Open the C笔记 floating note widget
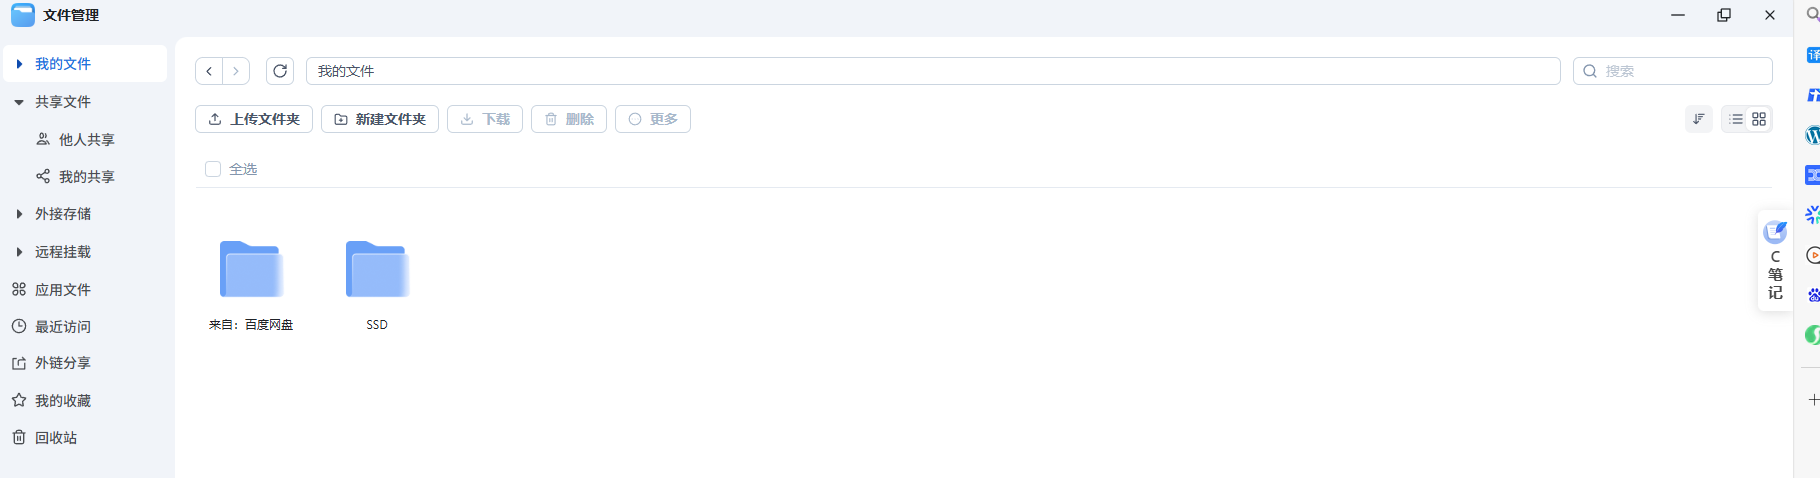Image resolution: width=1820 pixels, height=478 pixels. [1775, 260]
